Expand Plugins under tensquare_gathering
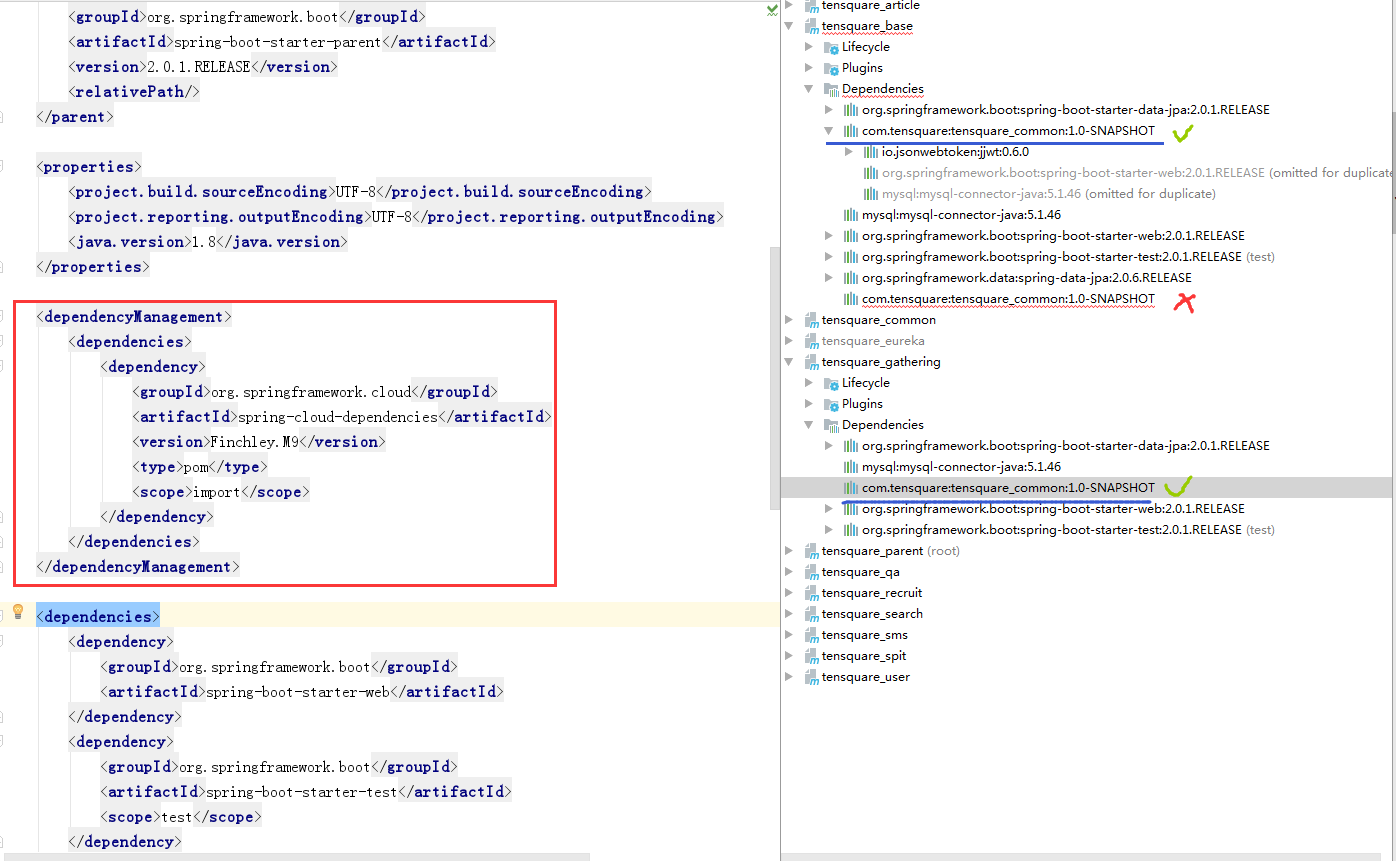This screenshot has width=1396, height=861. click(x=809, y=404)
